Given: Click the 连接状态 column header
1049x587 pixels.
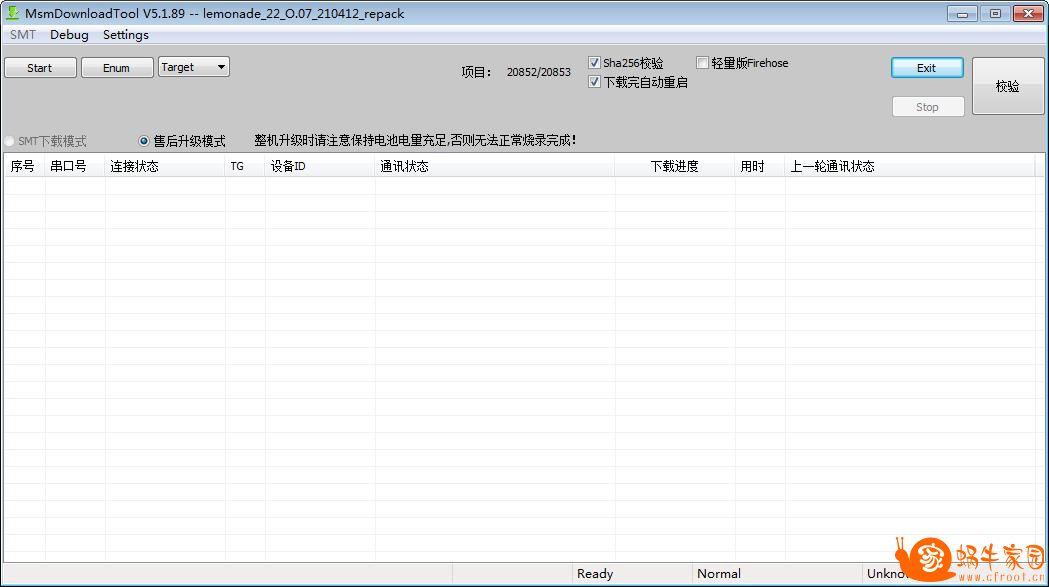Looking at the screenshot, I should click(165, 166).
